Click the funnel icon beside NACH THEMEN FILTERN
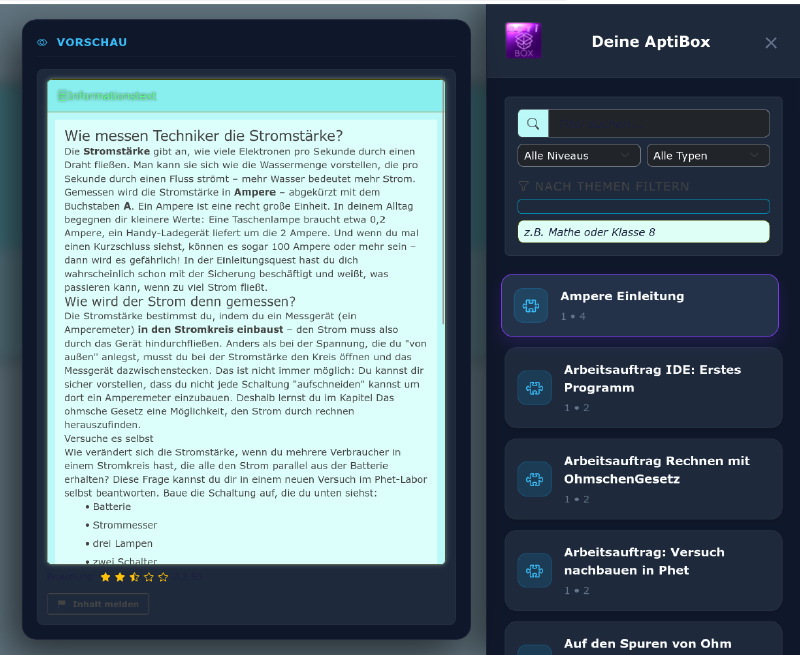 (523, 186)
